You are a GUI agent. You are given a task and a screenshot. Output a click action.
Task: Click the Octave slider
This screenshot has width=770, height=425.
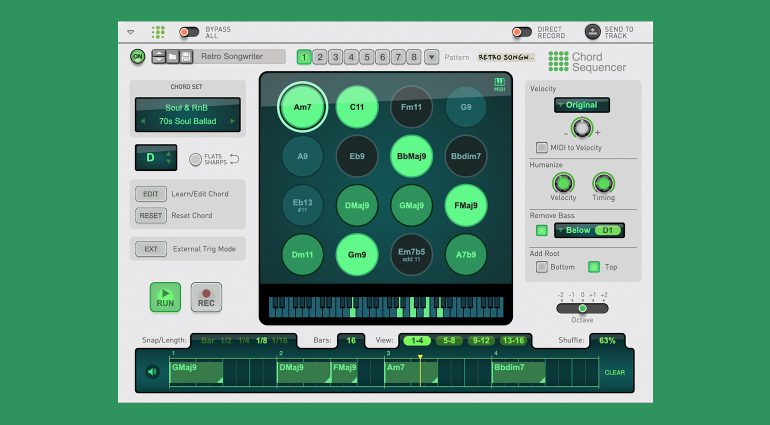[582, 308]
